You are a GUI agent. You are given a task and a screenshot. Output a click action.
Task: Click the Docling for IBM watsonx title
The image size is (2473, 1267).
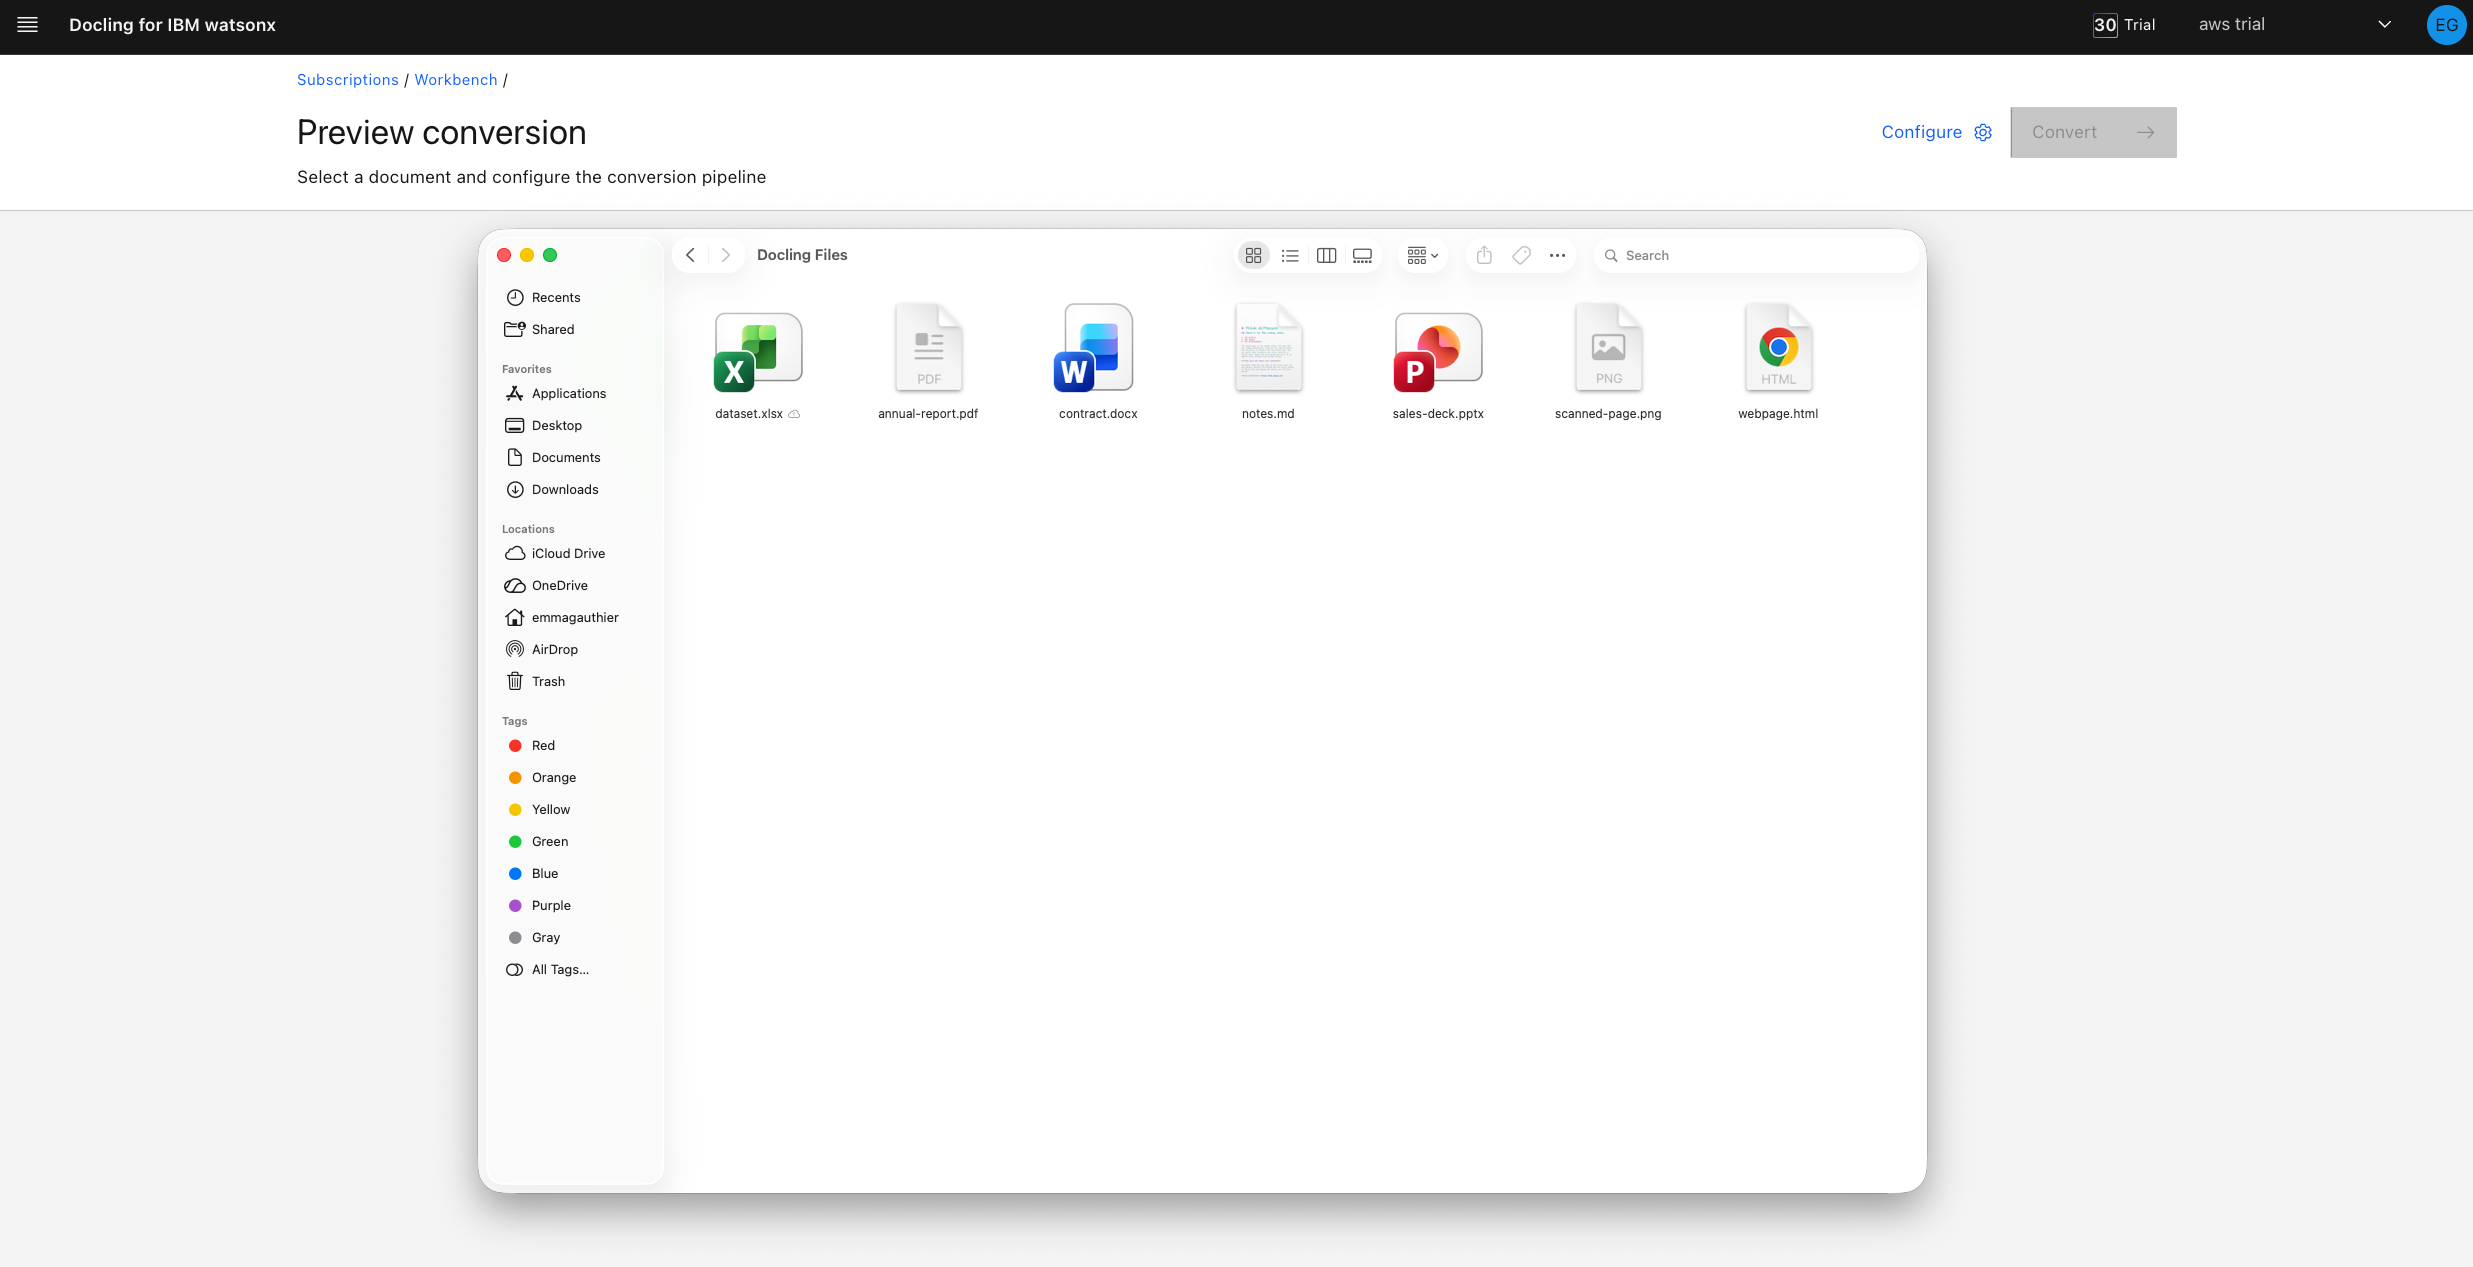click(x=172, y=25)
